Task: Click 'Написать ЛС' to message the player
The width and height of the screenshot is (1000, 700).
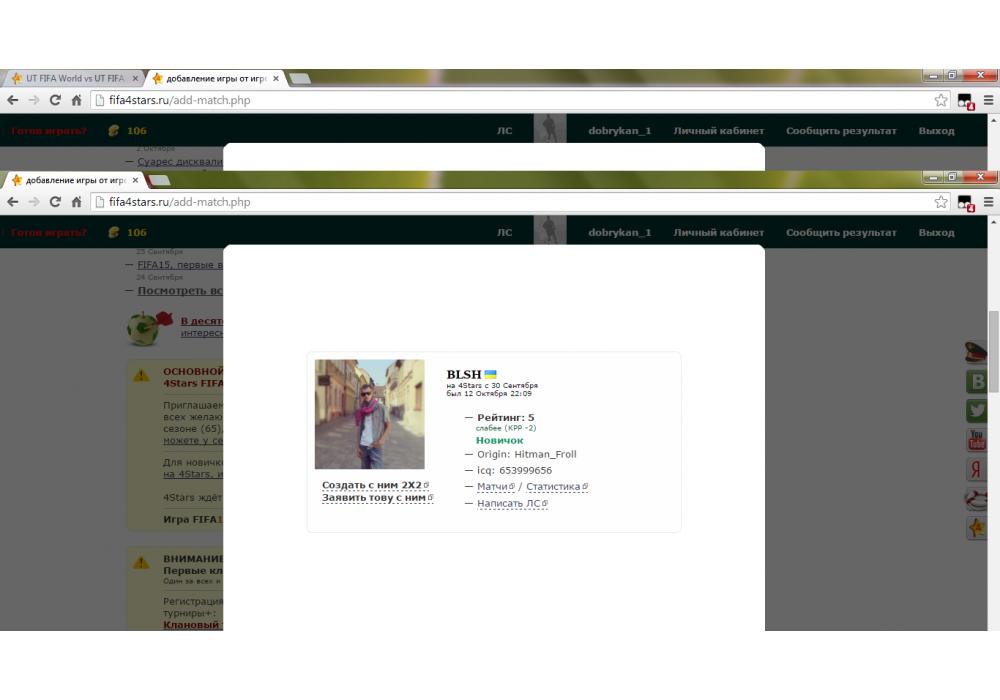Action: tap(509, 504)
